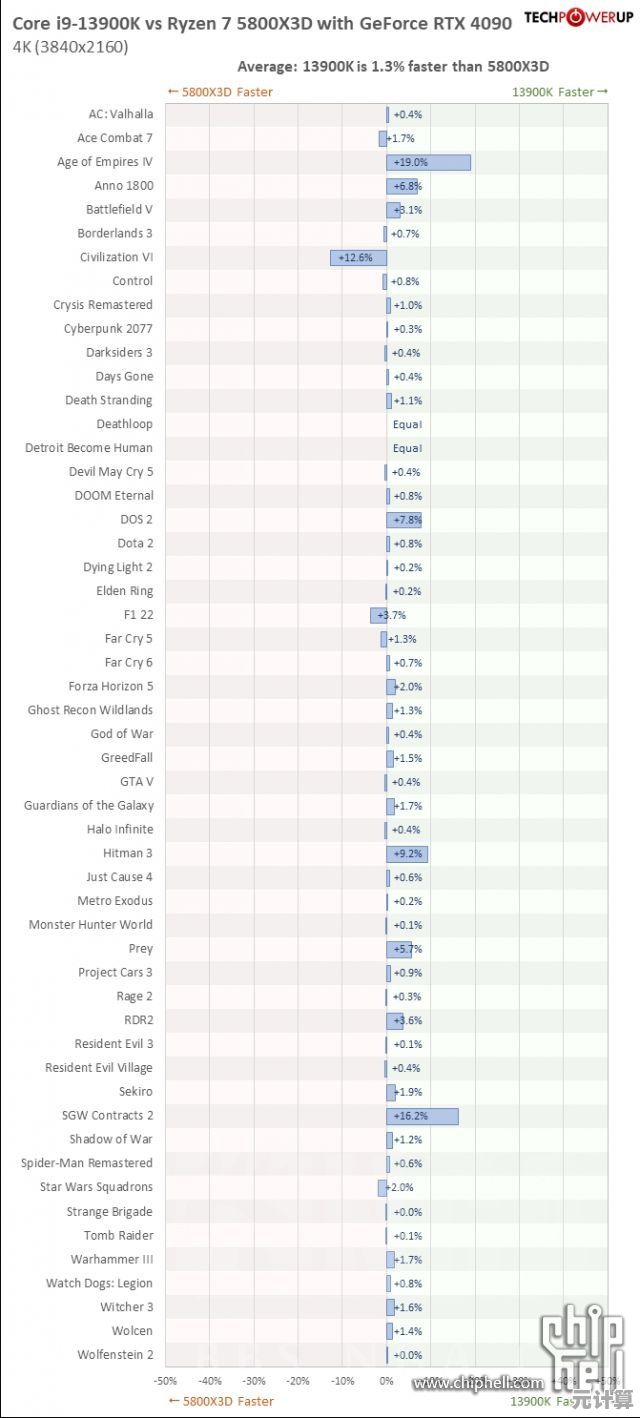Click the F1 22 3.7% bar
The image size is (640, 1418).
(x=378, y=615)
